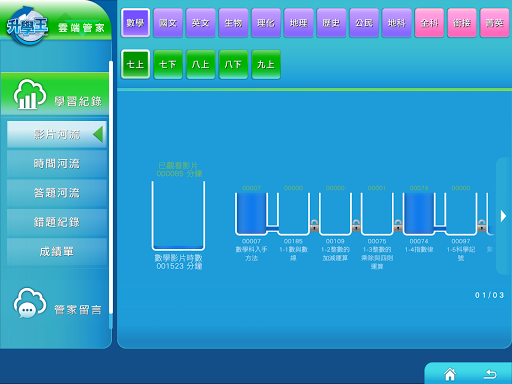Click the 學習紀錄 section header text

tap(78, 101)
